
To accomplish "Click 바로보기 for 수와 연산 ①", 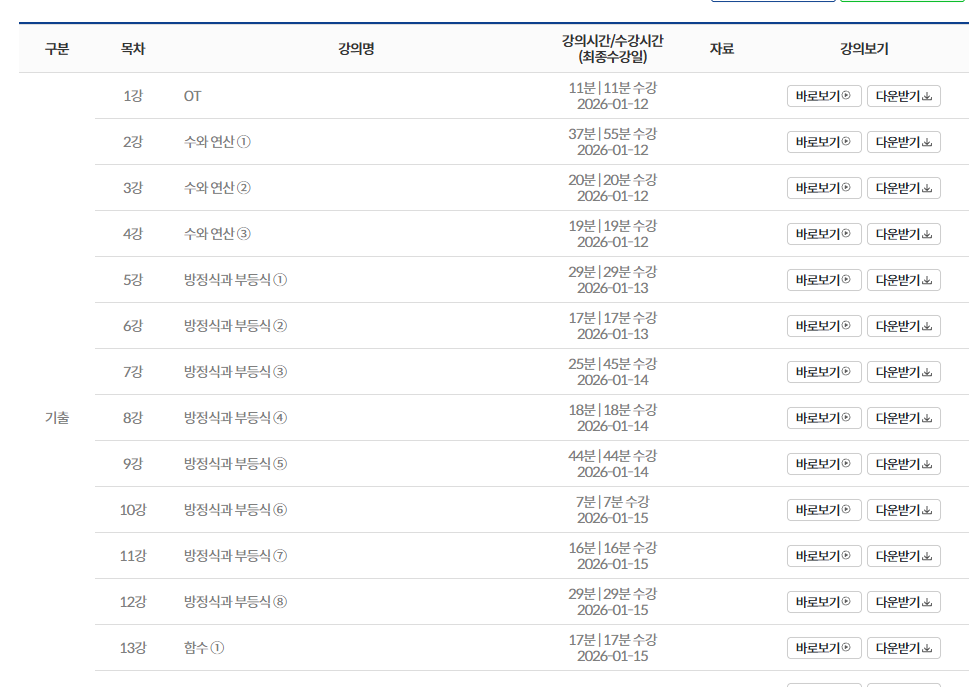I will (x=823, y=142).
